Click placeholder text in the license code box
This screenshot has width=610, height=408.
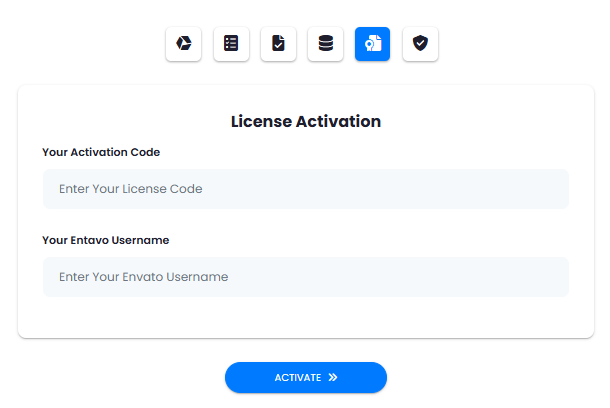pos(131,189)
